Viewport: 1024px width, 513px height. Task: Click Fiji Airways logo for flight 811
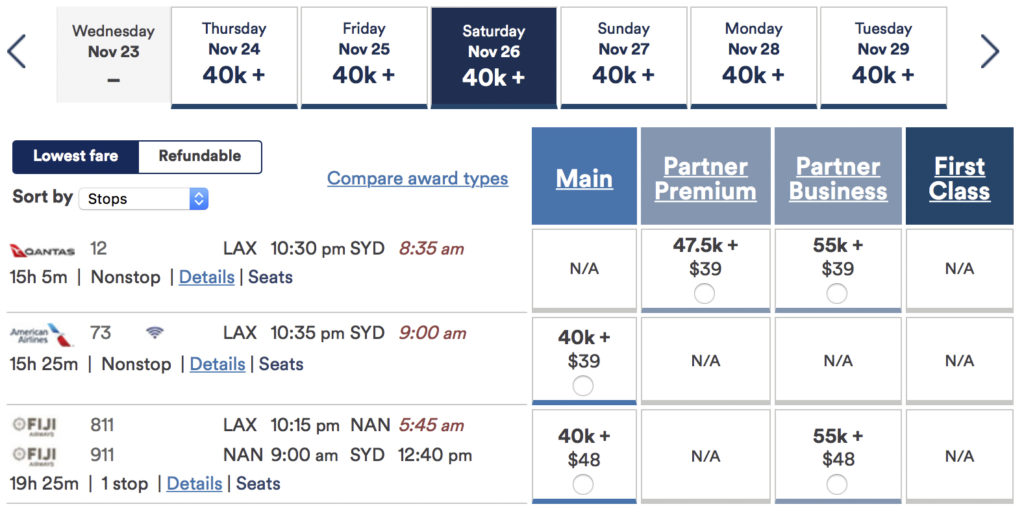35,426
